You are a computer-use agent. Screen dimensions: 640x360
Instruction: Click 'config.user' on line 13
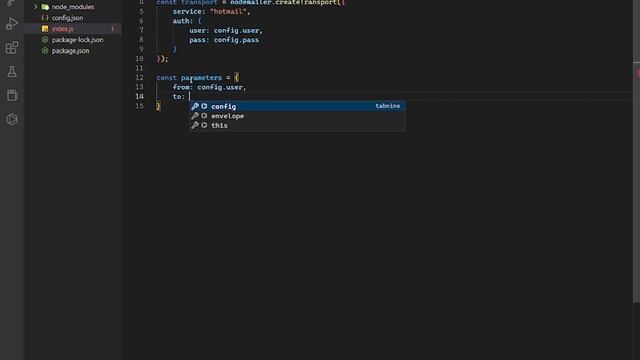(x=220, y=87)
